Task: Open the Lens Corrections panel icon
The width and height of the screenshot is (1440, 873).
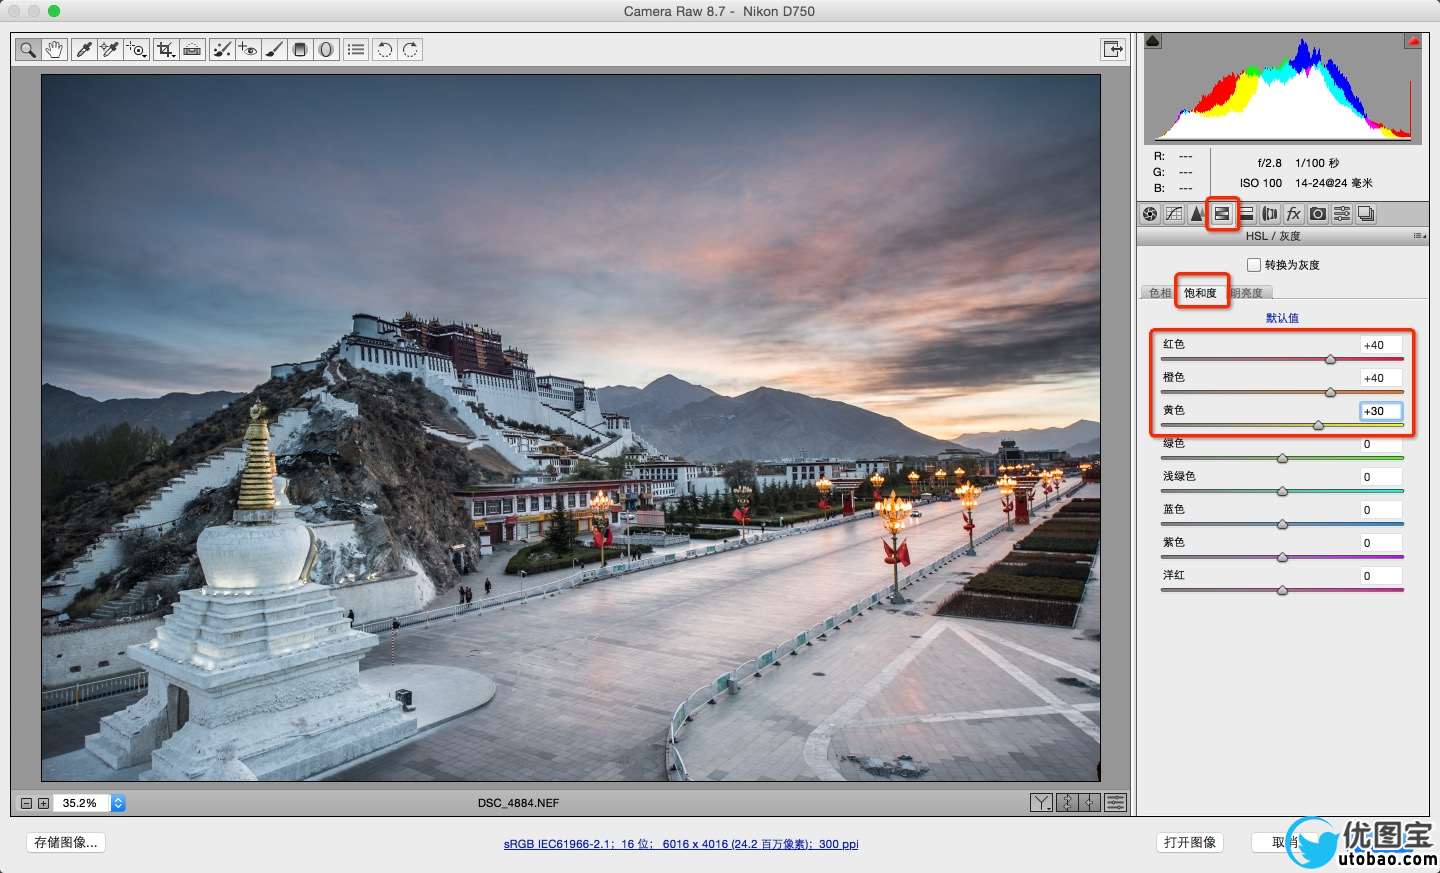Action: [1270, 214]
